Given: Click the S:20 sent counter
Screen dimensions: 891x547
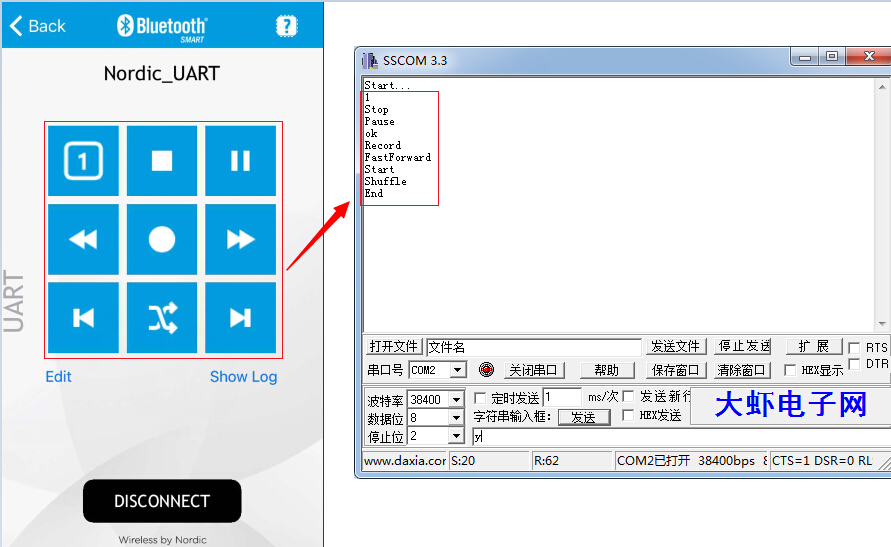Looking at the screenshot, I should tap(489, 461).
